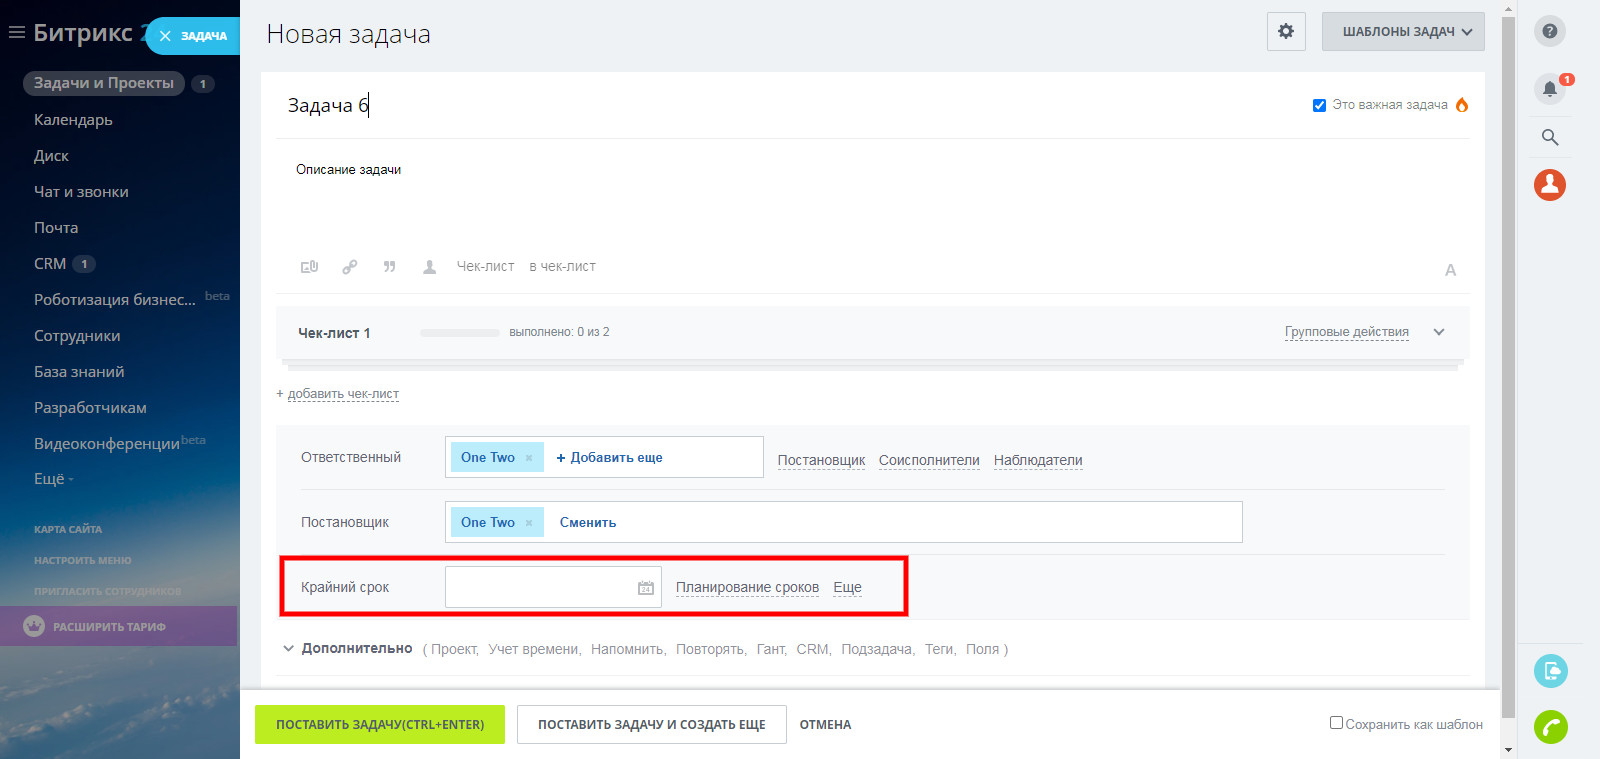Viewport: 1600px width, 759px height.
Task: Click the insert link icon
Action: [349, 267]
